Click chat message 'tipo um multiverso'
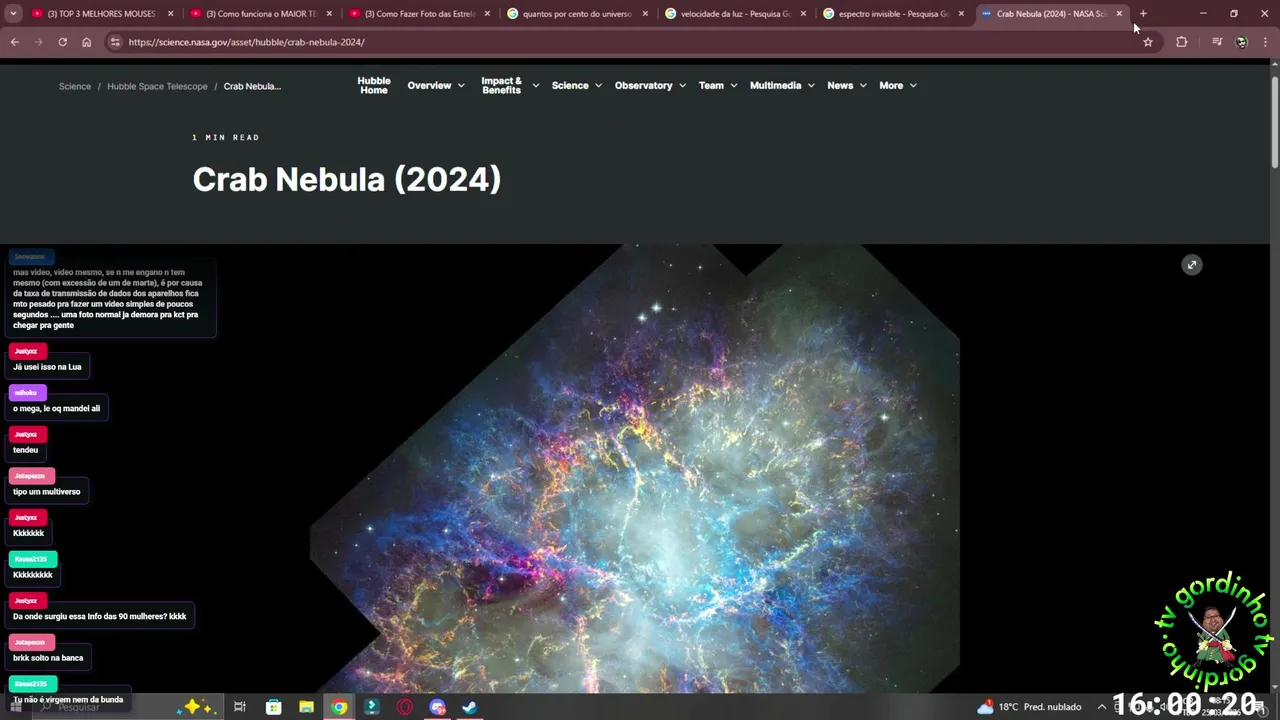 46,492
